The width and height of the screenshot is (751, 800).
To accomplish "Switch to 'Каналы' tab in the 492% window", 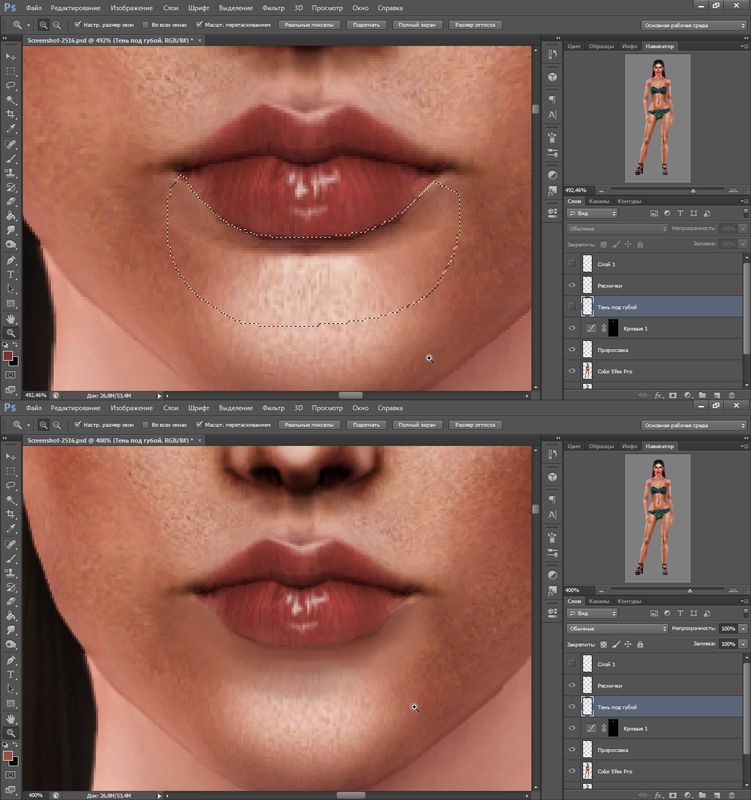I will point(599,201).
